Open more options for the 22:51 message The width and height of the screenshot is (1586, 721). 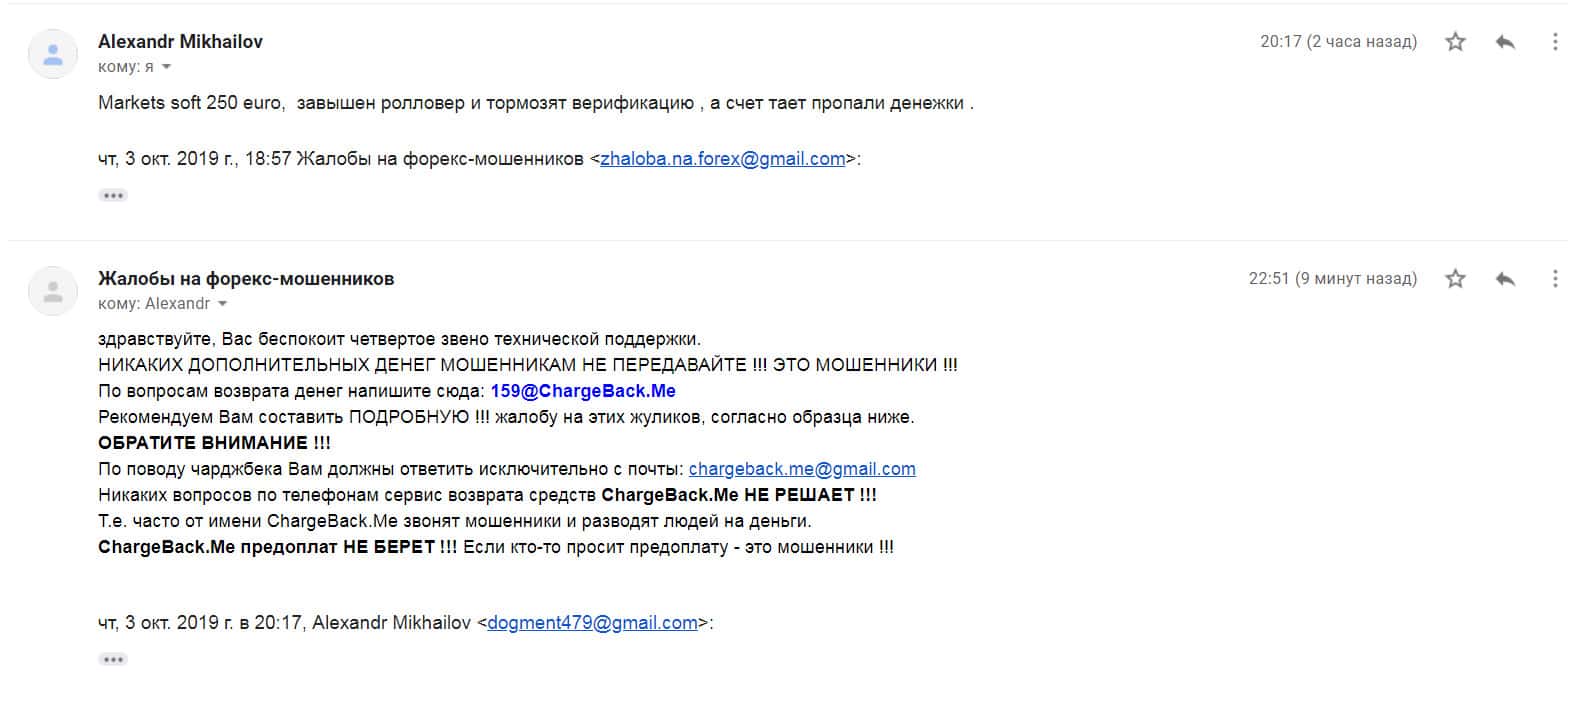tap(1554, 279)
